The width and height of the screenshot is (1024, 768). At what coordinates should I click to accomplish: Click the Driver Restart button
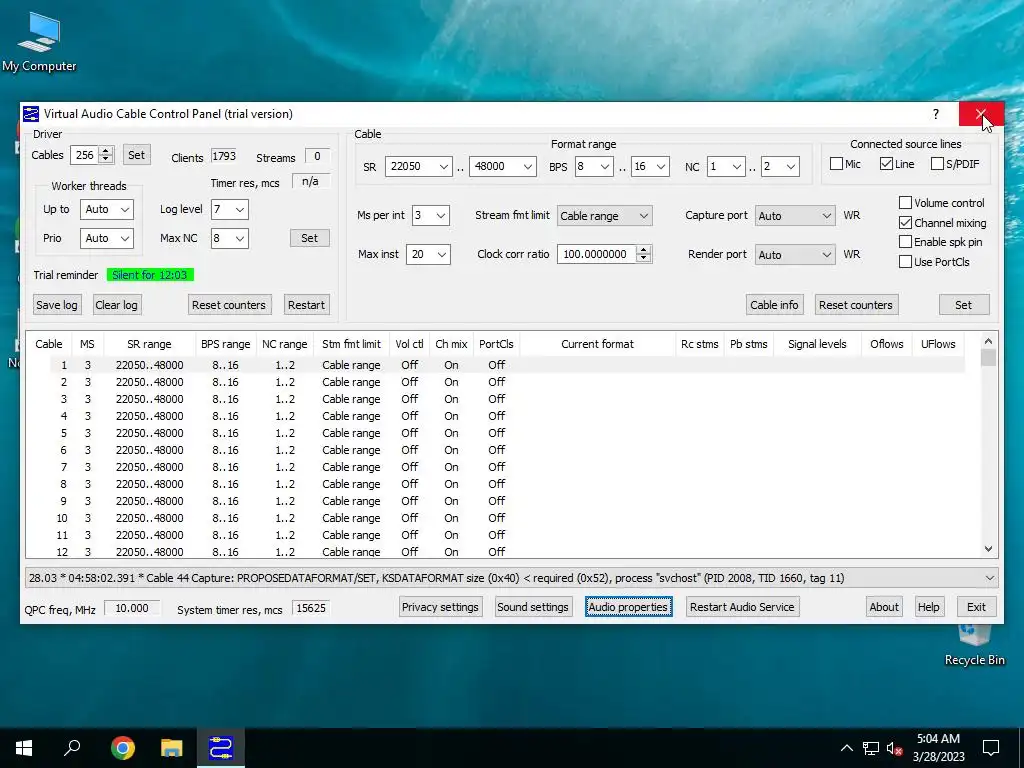(306, 305)
